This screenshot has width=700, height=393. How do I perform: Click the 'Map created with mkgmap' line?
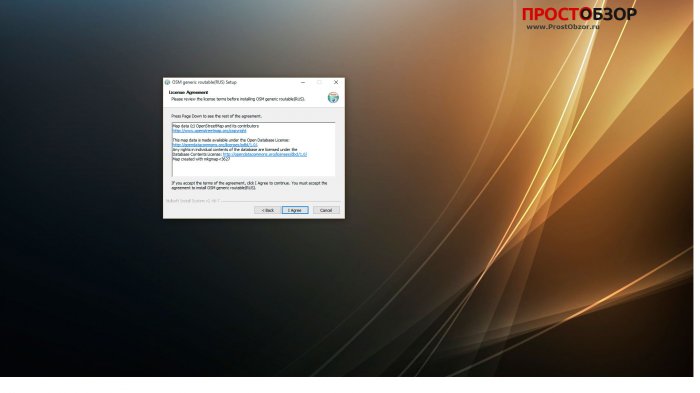[201, 159]
